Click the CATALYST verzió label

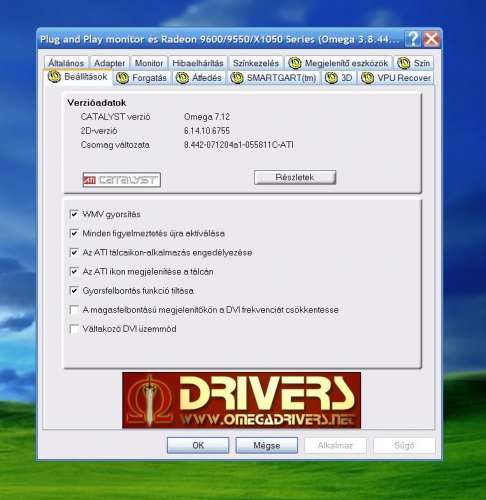(x=115, y=117)
